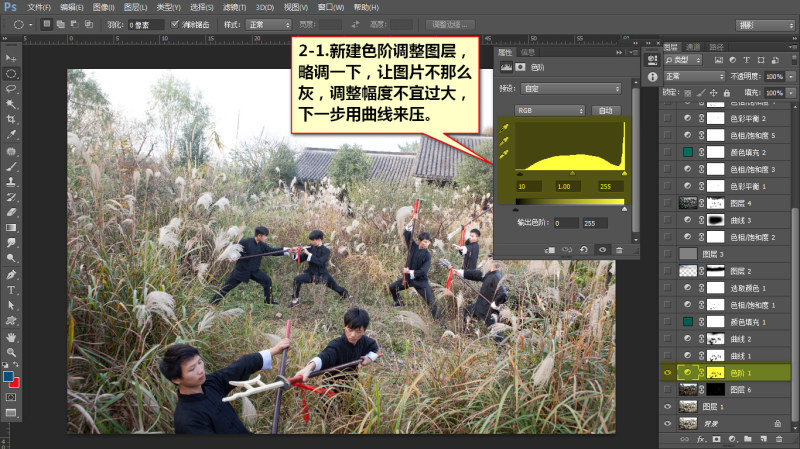Delete the adjustment layer from Properties panel
The height and width of the screenshot is (449, 800).
tap(619, 250)
